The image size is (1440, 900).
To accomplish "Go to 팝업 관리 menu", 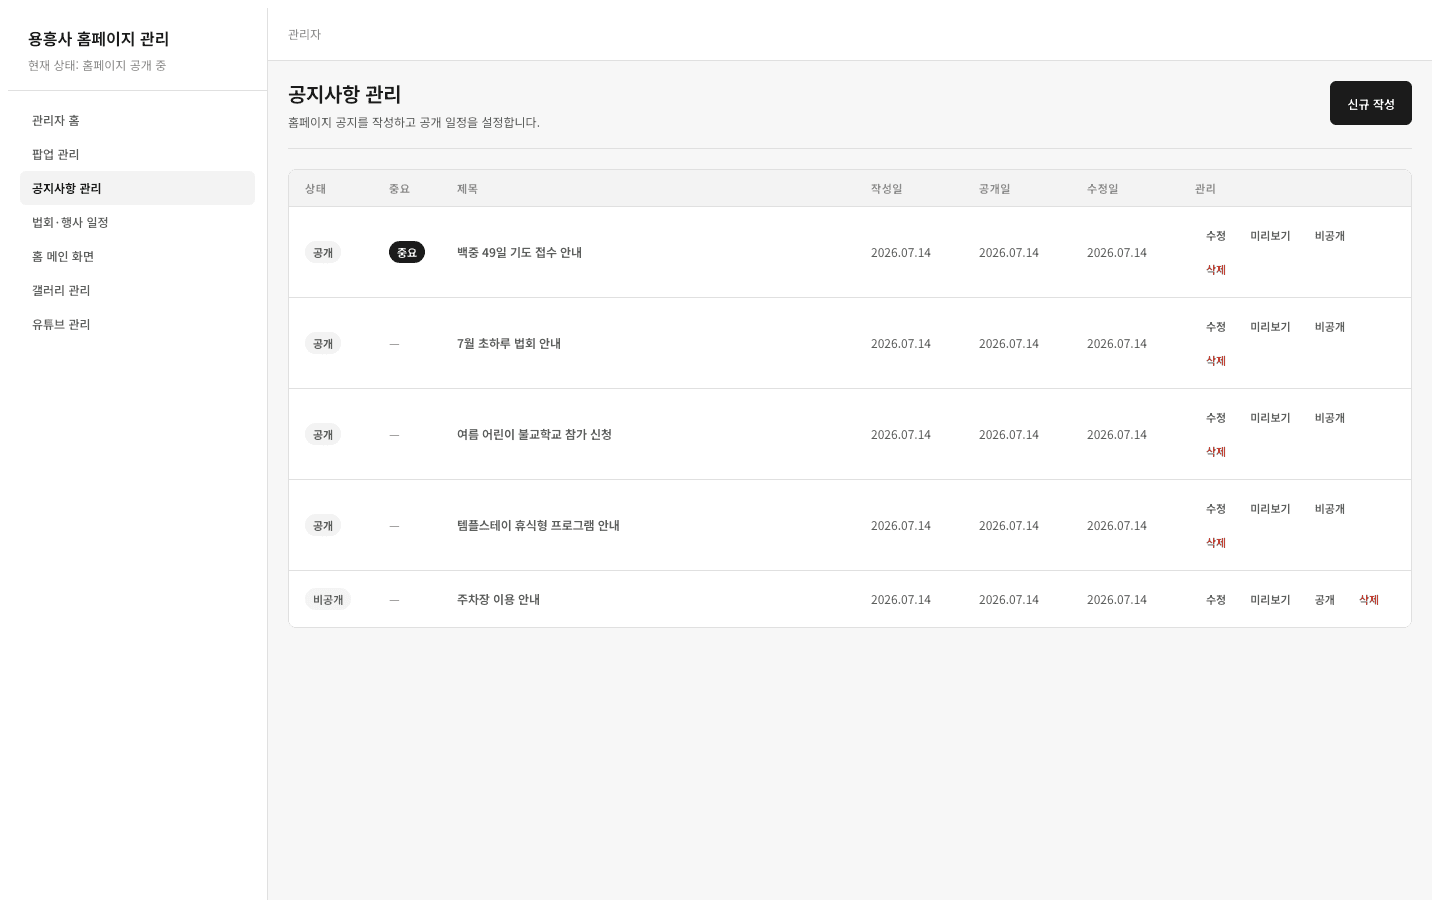I will coord(137,154).
